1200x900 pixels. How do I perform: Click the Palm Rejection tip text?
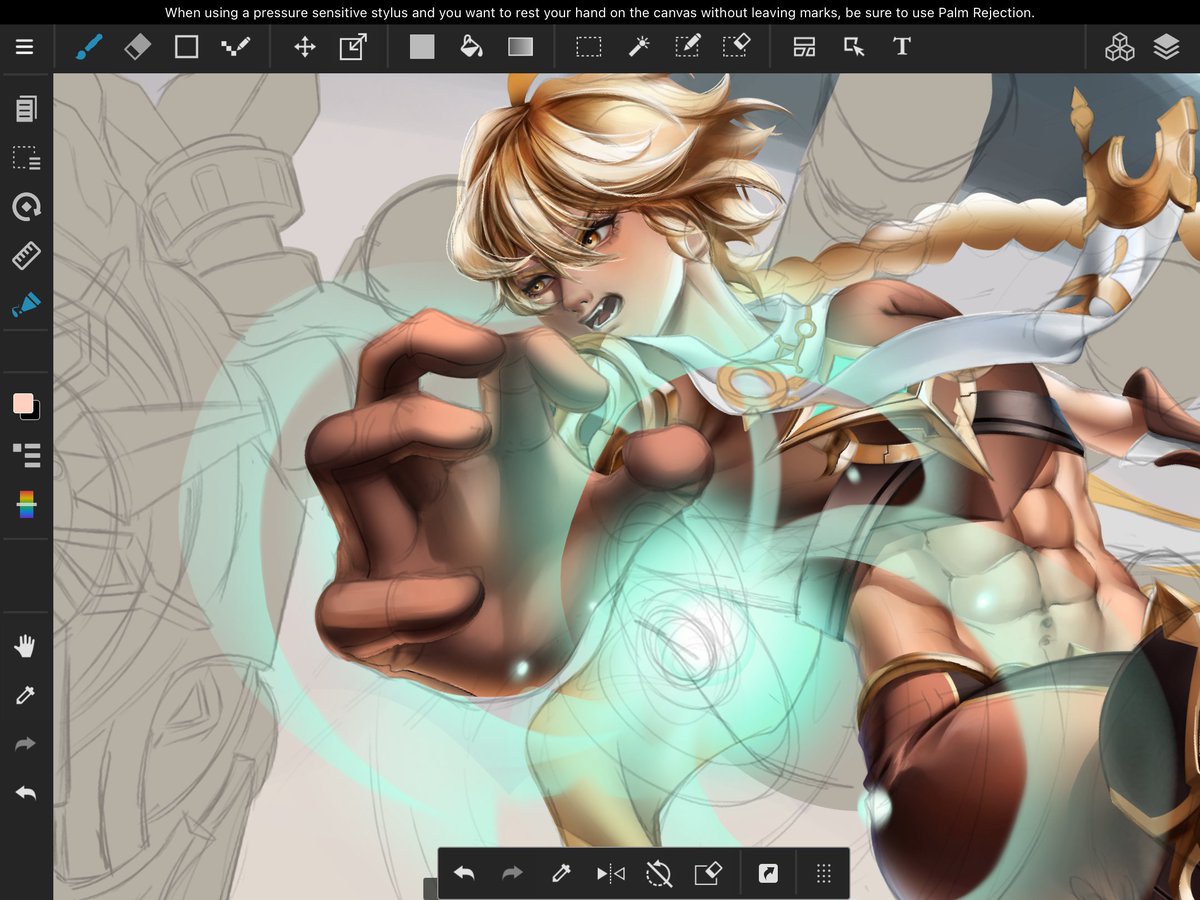pyautogui.click(x=600, y=13)
